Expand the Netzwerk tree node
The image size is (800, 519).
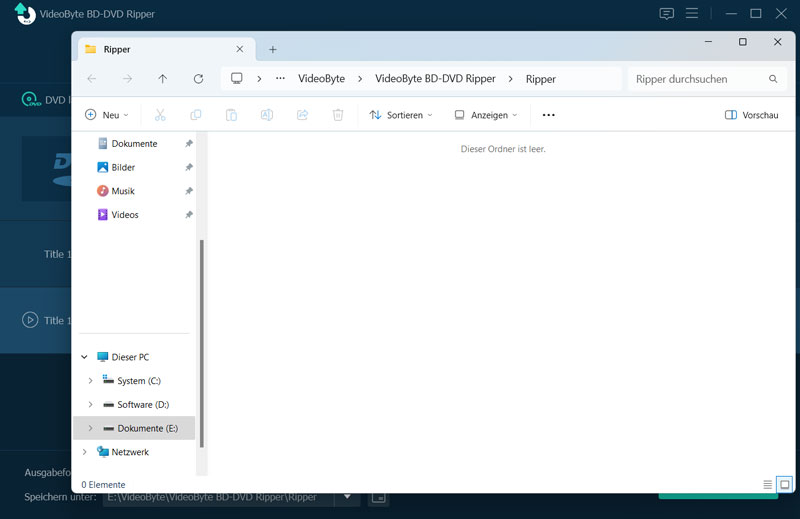[84, 452]
